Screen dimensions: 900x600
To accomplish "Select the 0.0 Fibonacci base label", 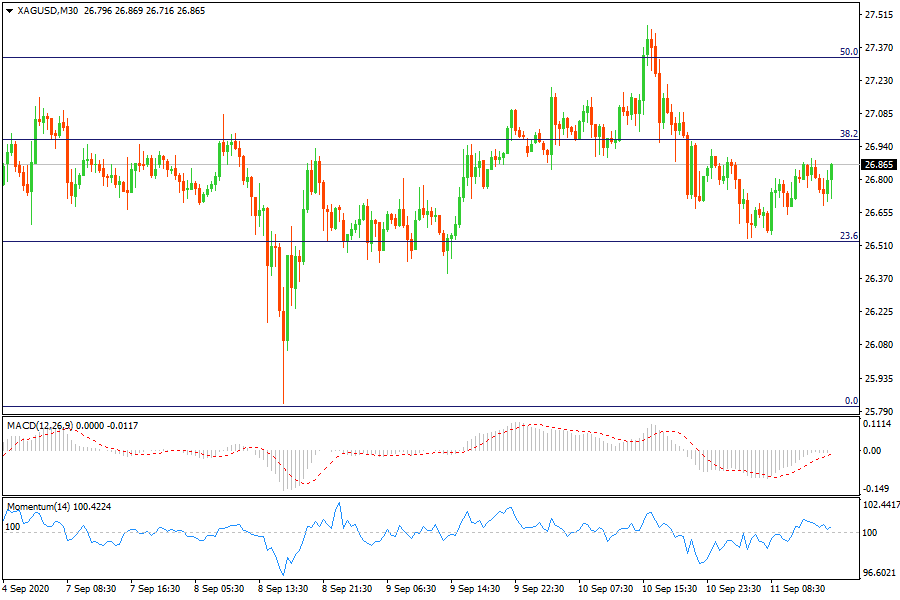I will point(851,401).
